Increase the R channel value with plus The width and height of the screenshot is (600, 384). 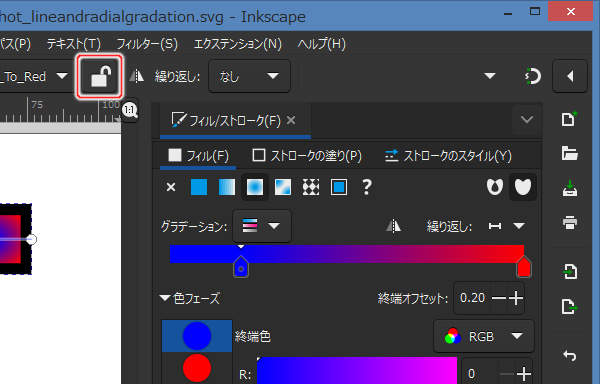523,373
